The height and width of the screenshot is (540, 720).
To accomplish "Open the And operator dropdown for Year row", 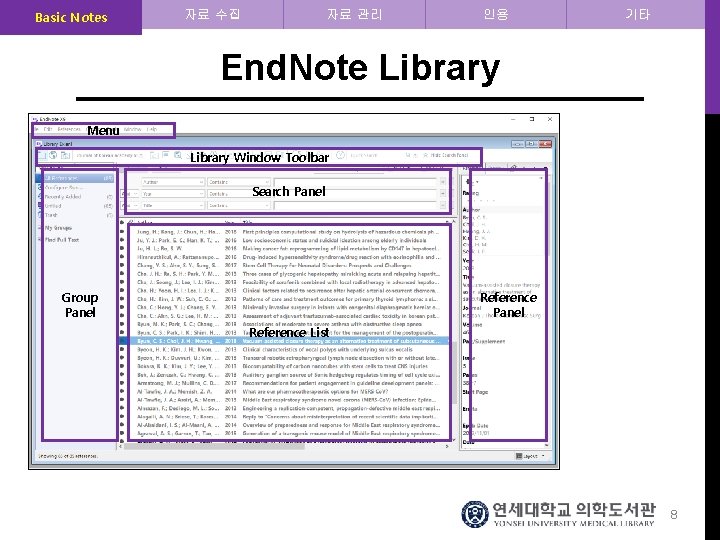I will point(130,194).
